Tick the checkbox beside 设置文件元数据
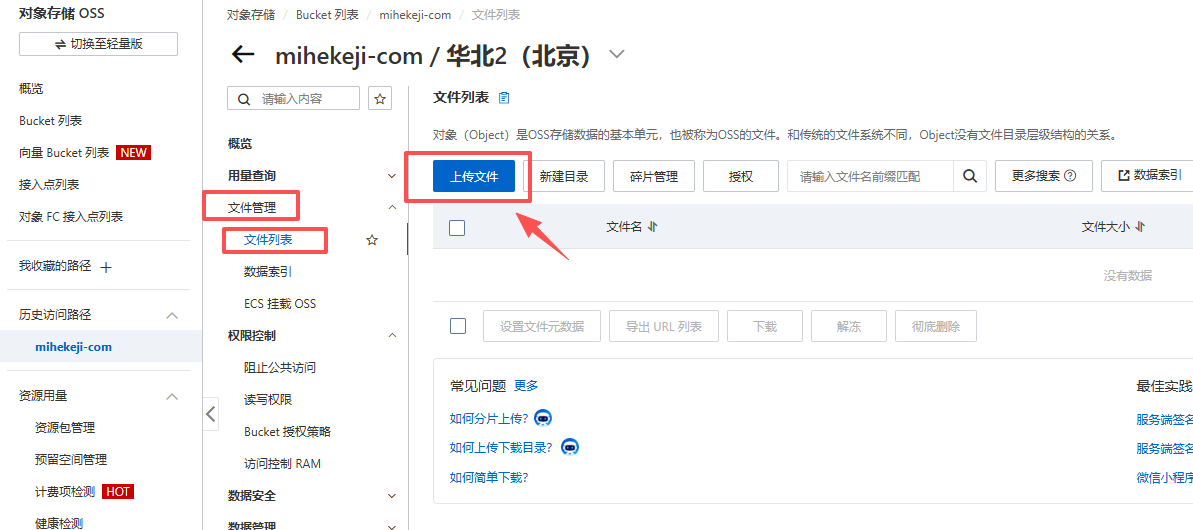1193x530 pixels. tap(457, 326)
